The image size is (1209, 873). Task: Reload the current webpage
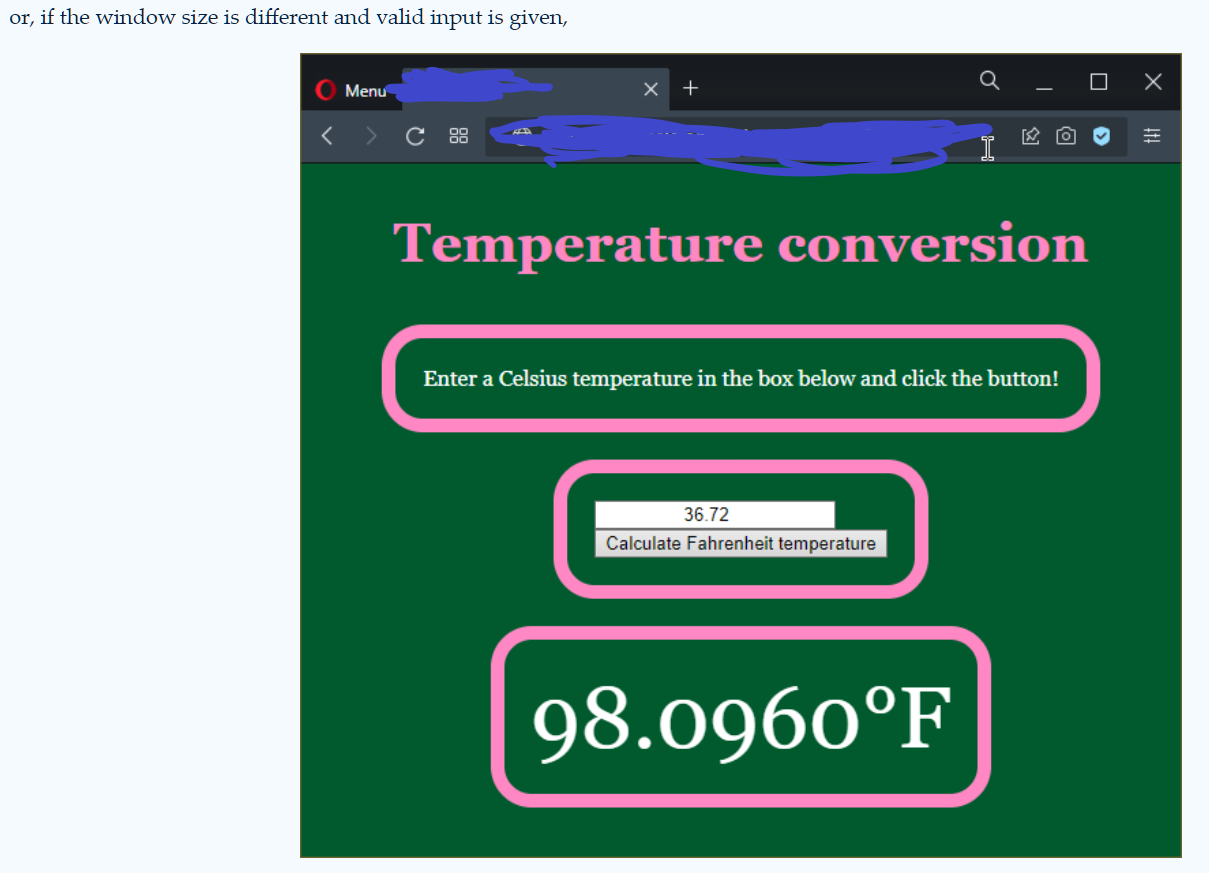click(414, 136)
